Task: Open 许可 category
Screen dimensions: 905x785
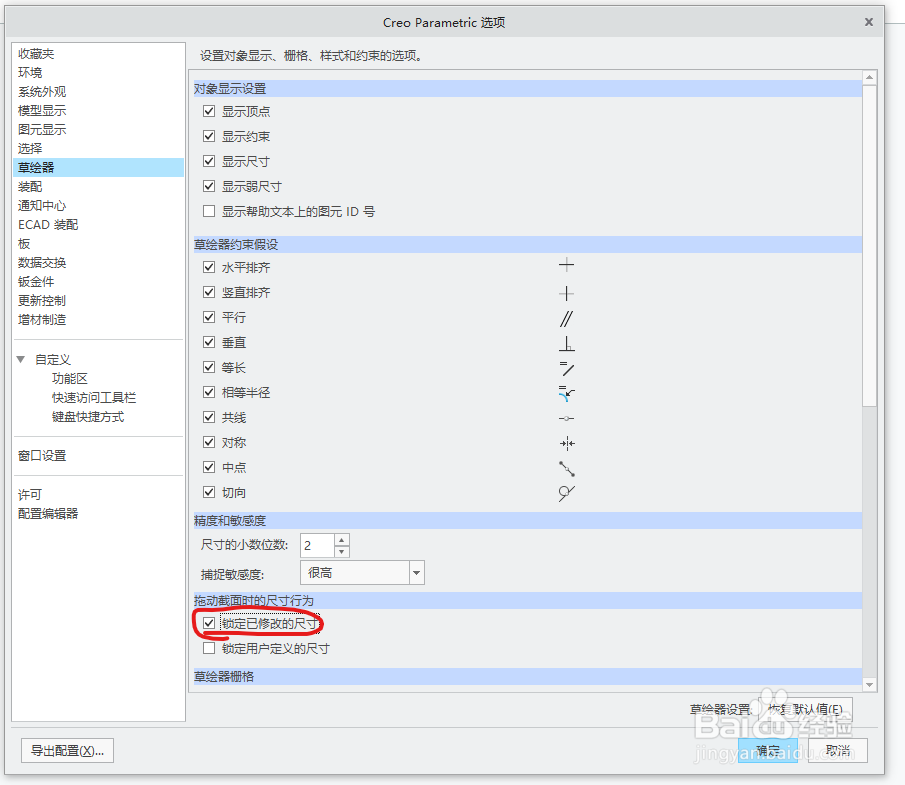Action: point(30,495)
